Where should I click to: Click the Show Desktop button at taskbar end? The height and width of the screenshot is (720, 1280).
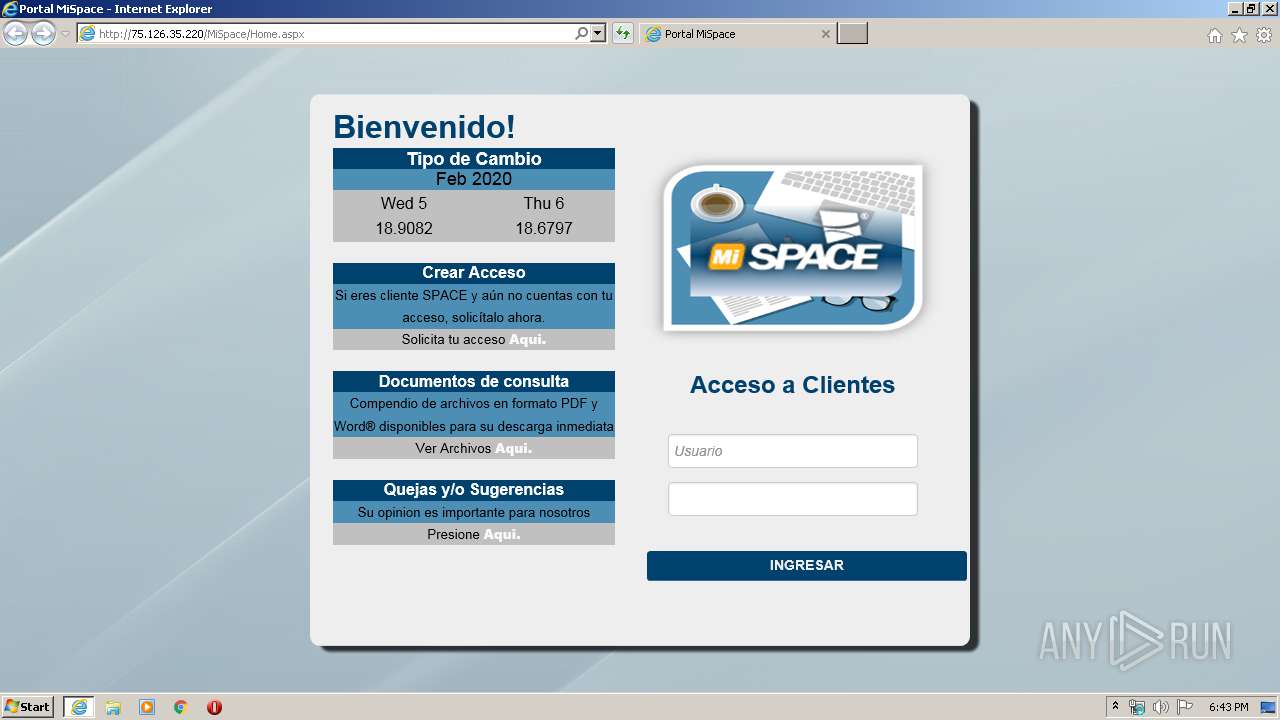tap(1268, 707)
